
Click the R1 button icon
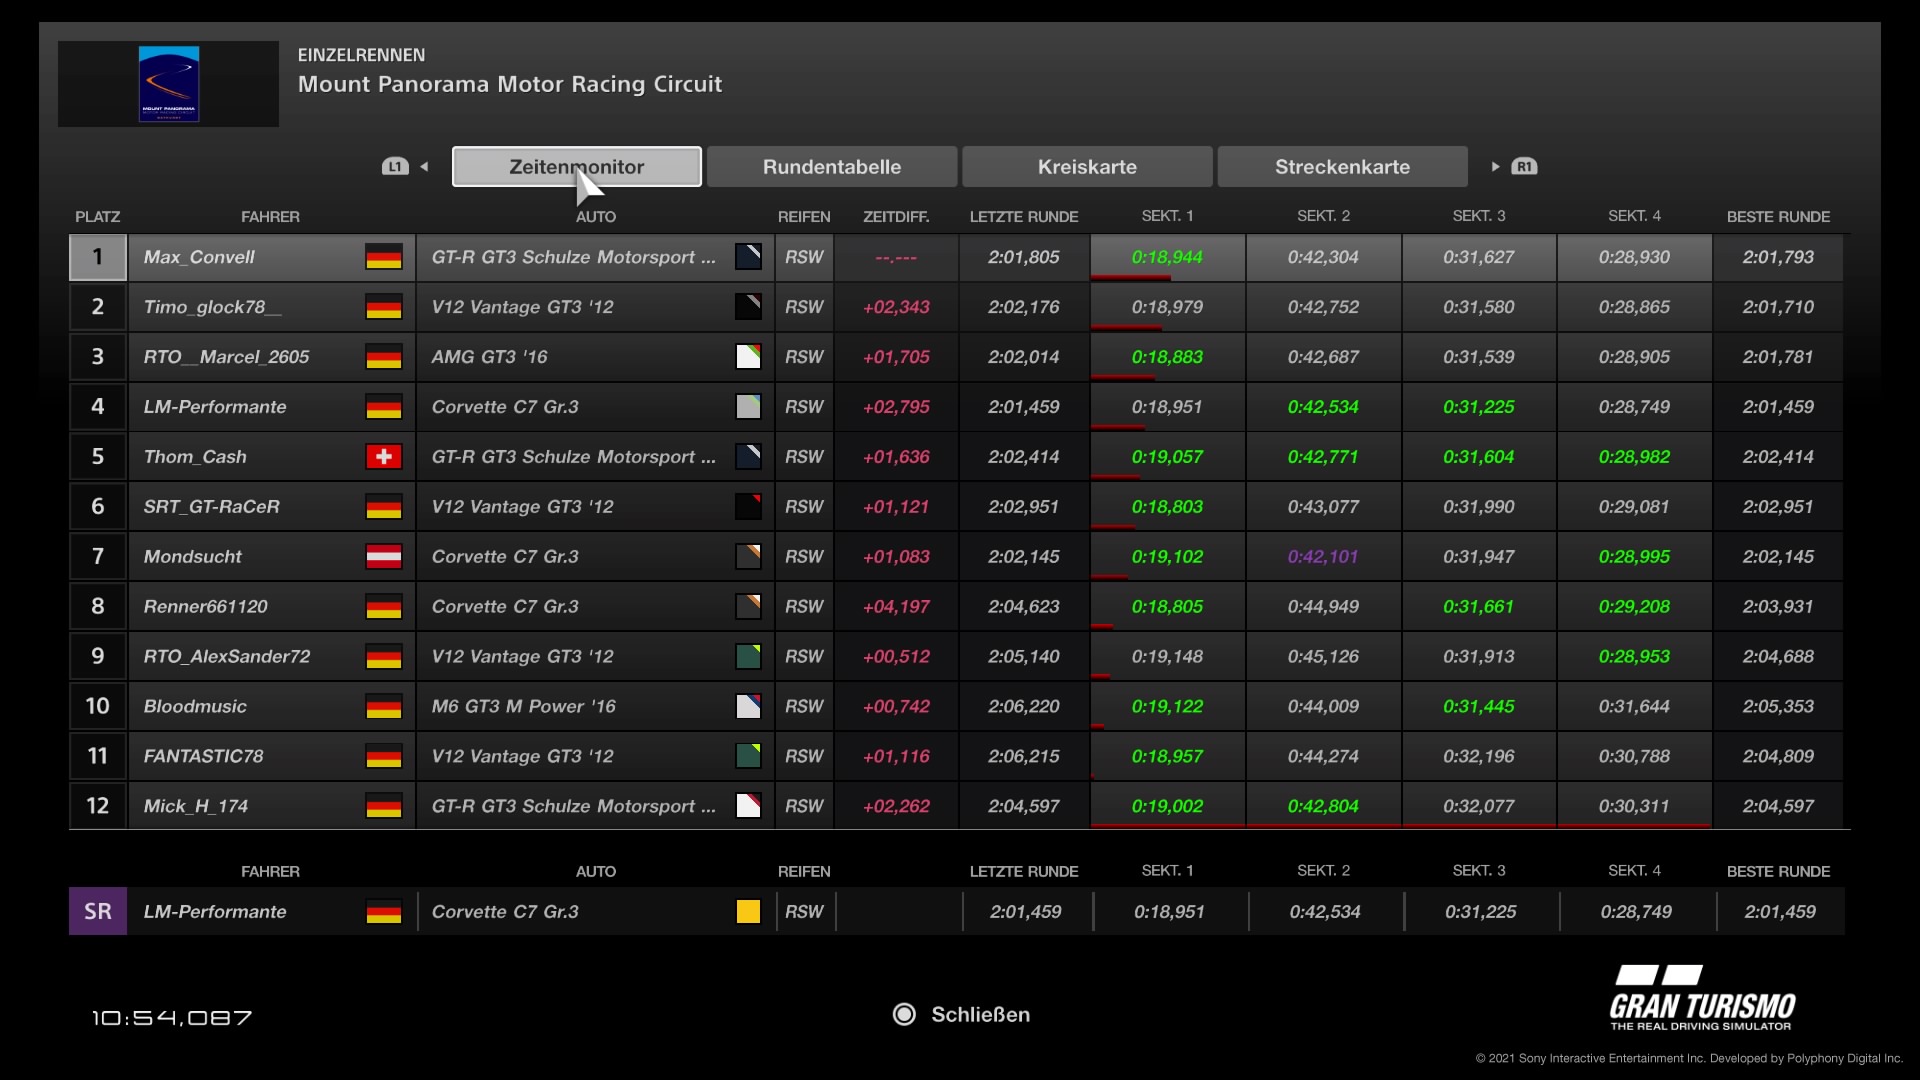click(1524, 167)
